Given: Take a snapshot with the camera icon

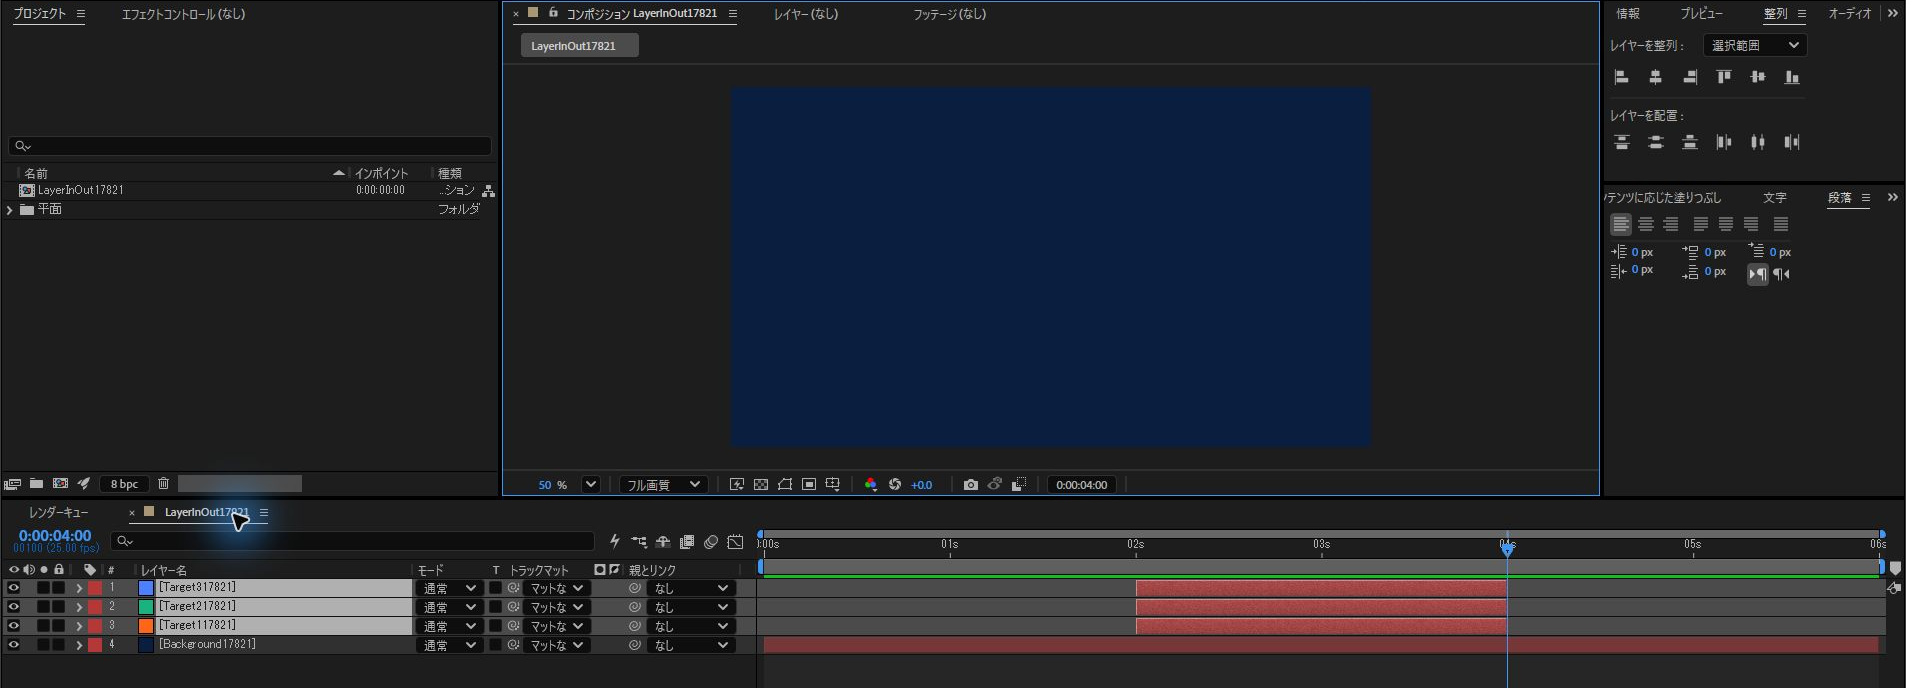Looking at the screenshot, I should click(970, 485).
